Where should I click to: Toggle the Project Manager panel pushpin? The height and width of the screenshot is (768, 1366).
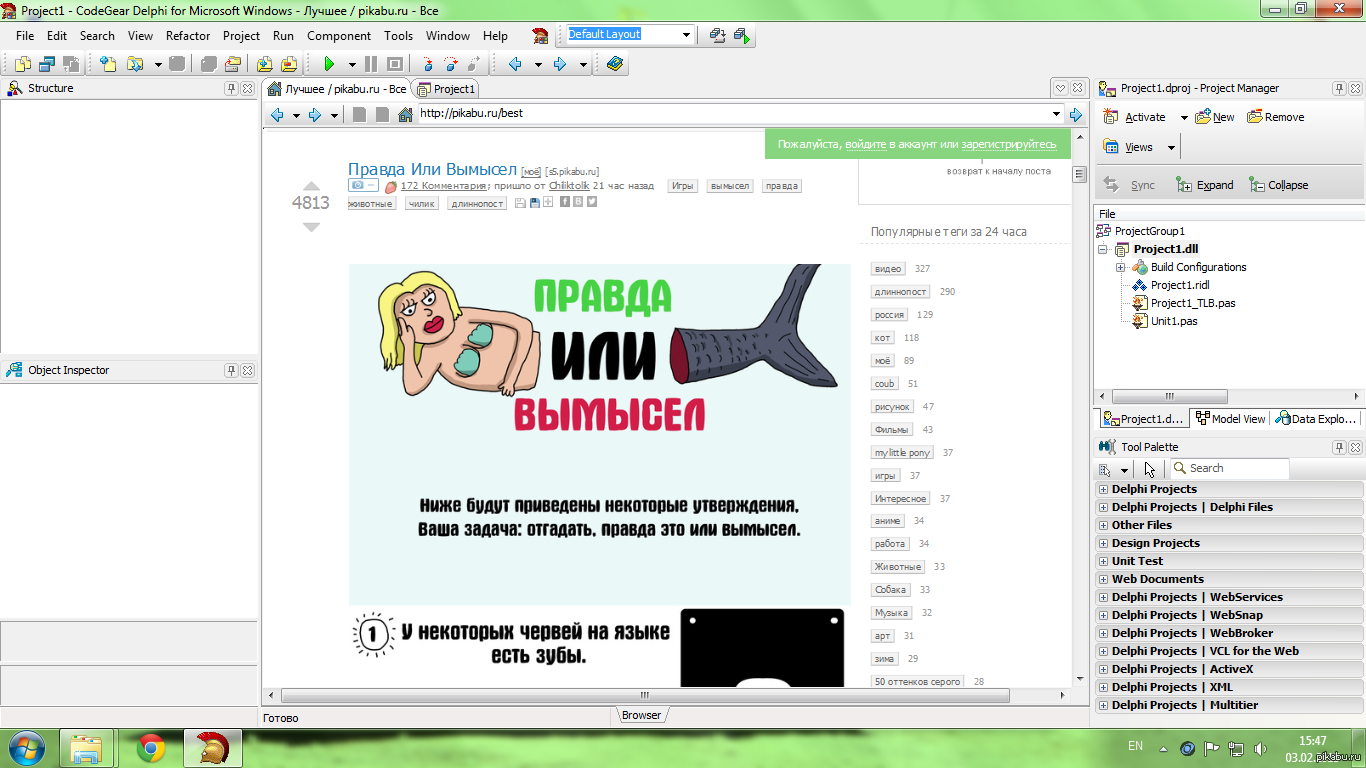(x=1339, y=88)
